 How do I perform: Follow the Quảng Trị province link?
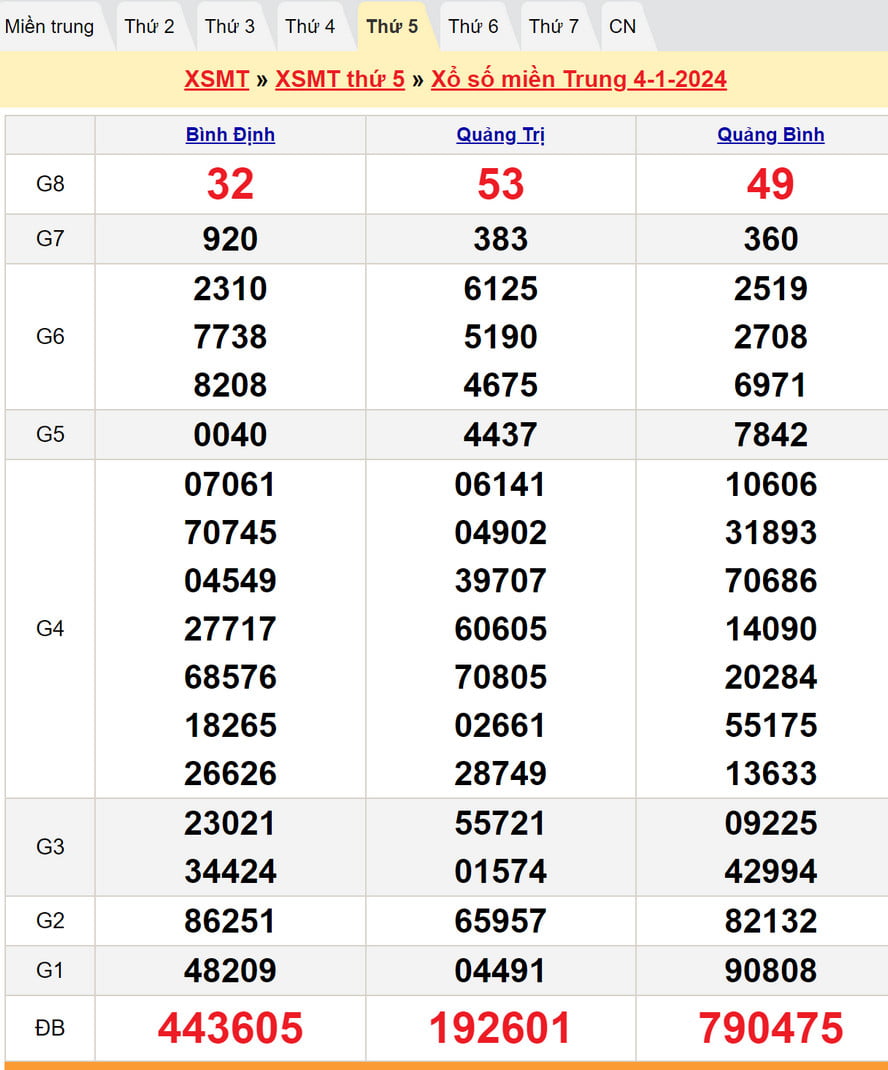pyautogui.click(x=500, y=135)
